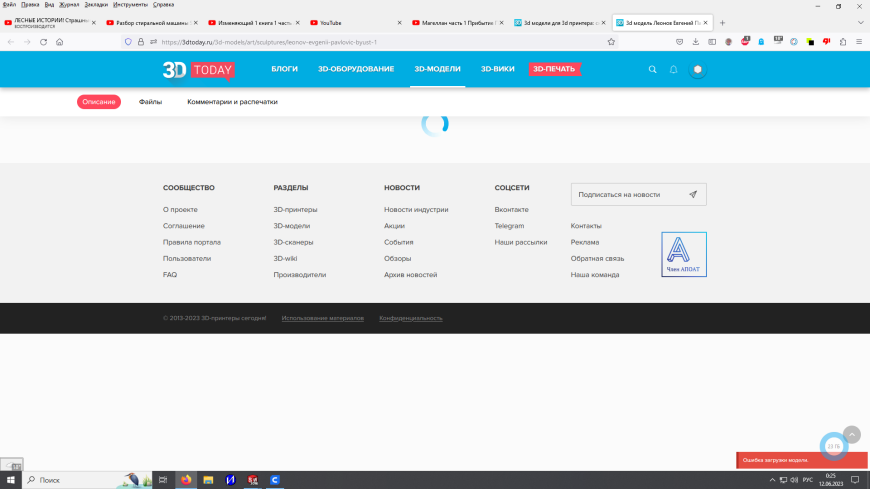Open File Explorer from the taskbar

tap(208, 480)
